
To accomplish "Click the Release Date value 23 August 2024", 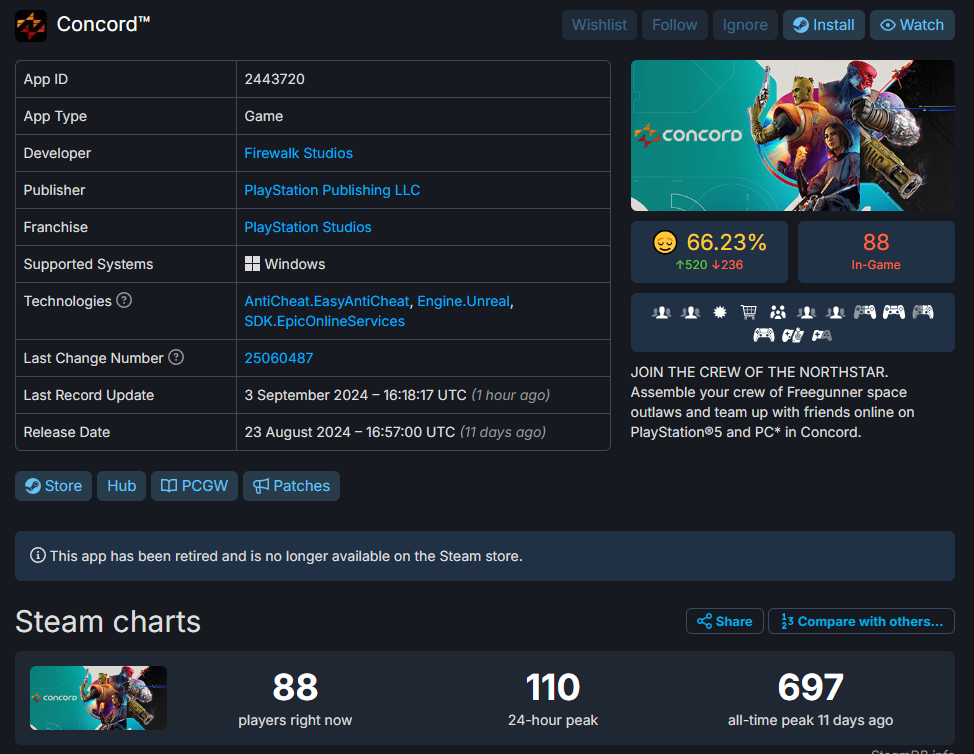I will pyautogui.click(x=395, y=432).
